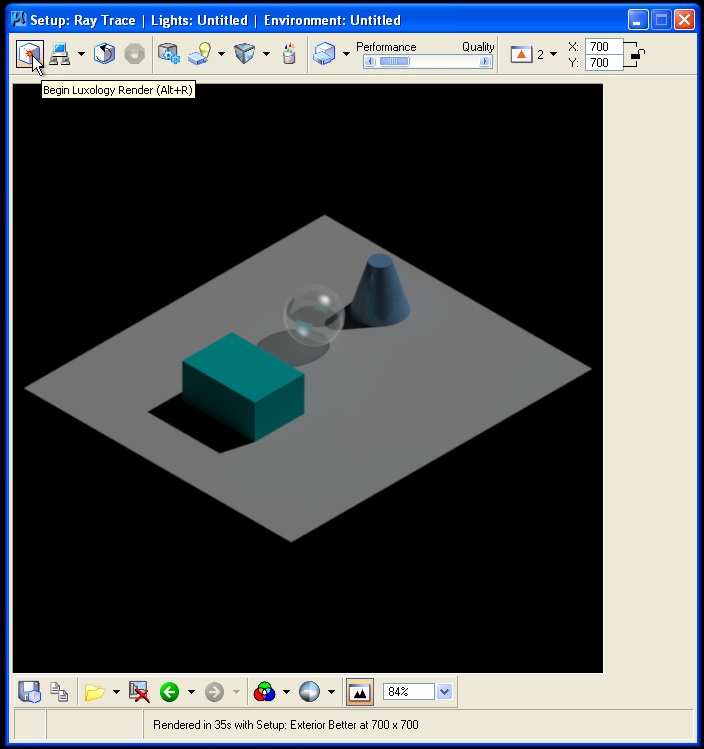Minimize the render dialog window
704x749 pixels.
tap(638, 20)
